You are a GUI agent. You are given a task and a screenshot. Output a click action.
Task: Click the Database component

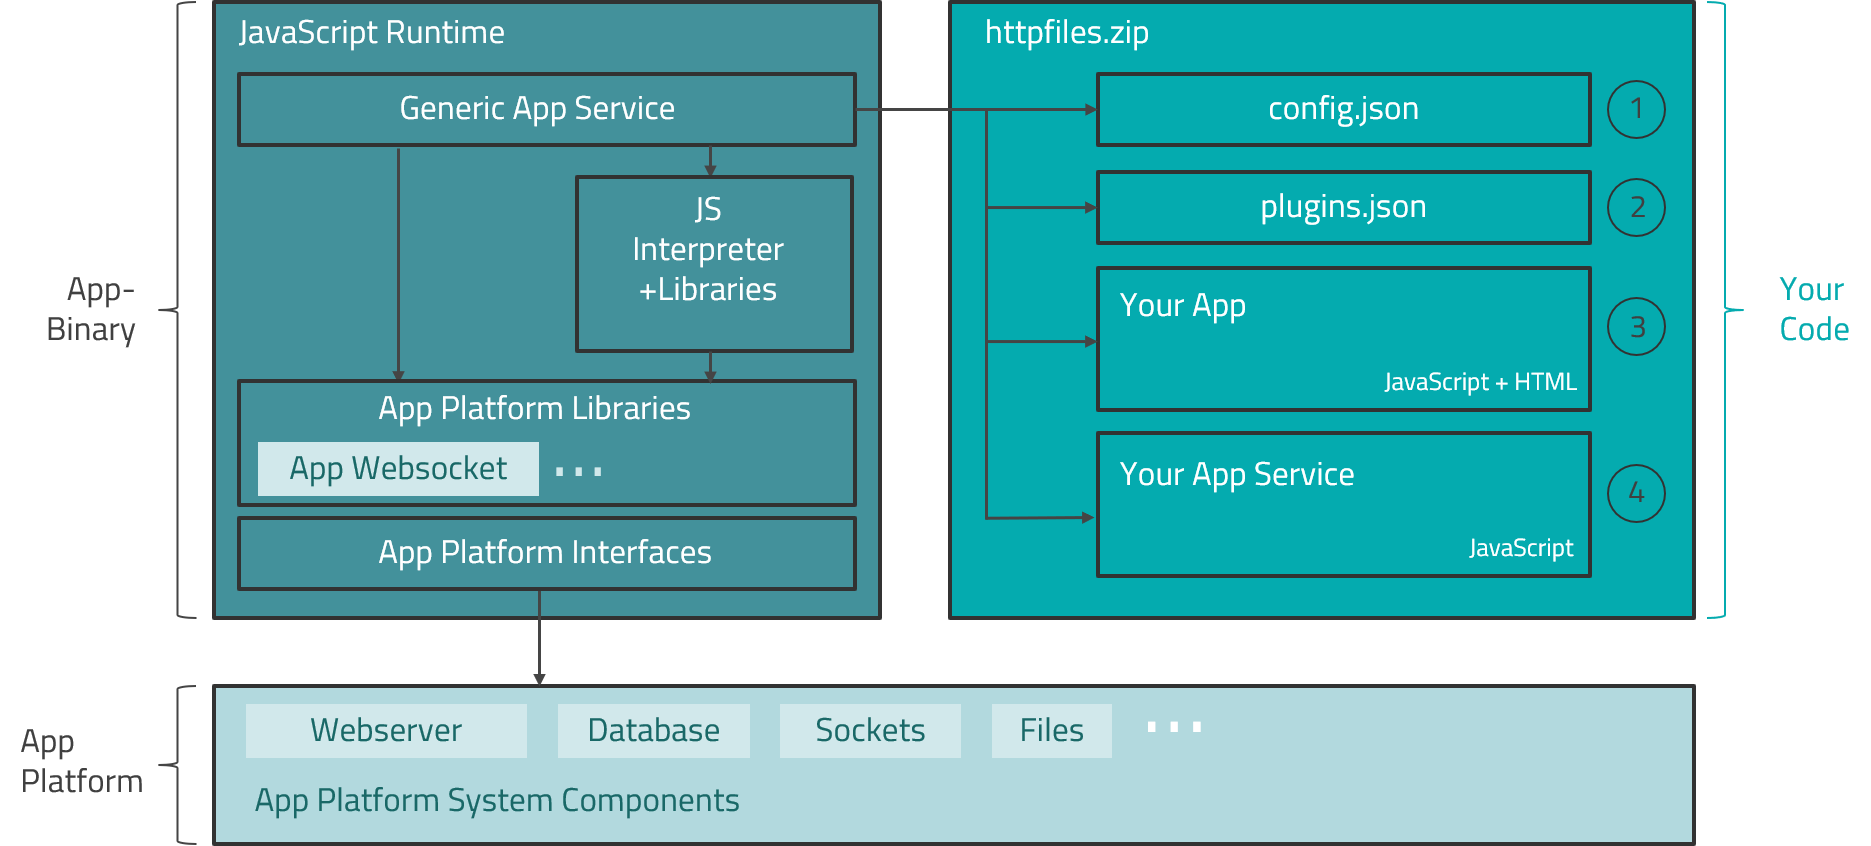(653, 730)
